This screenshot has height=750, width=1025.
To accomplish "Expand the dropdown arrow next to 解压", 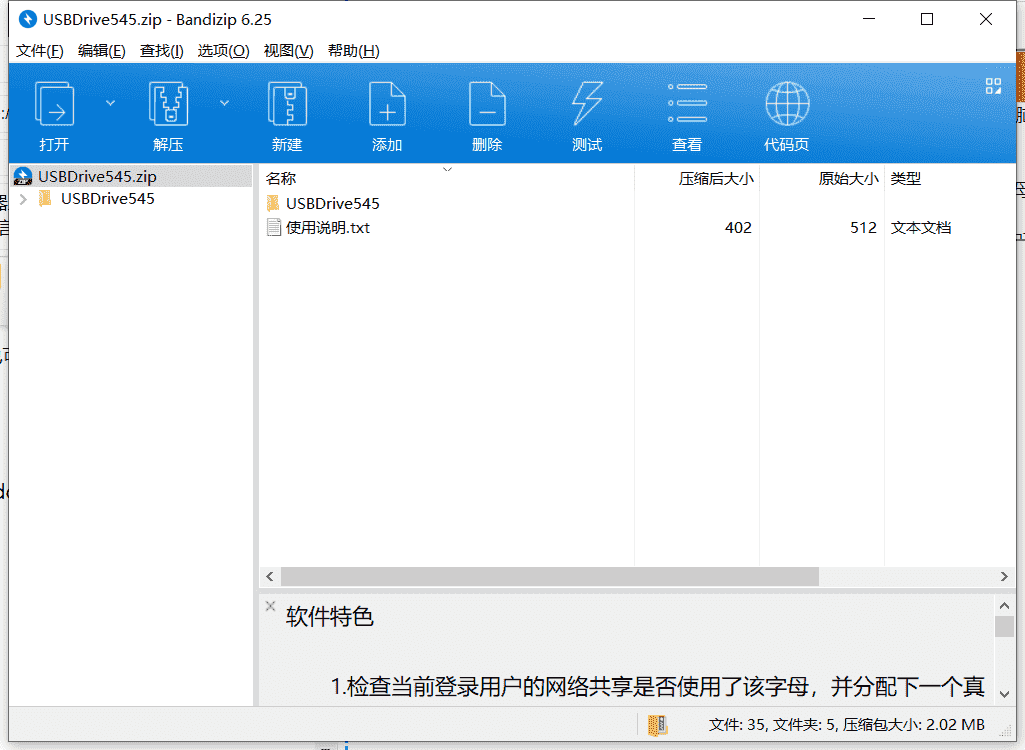I will click(224, 103).
